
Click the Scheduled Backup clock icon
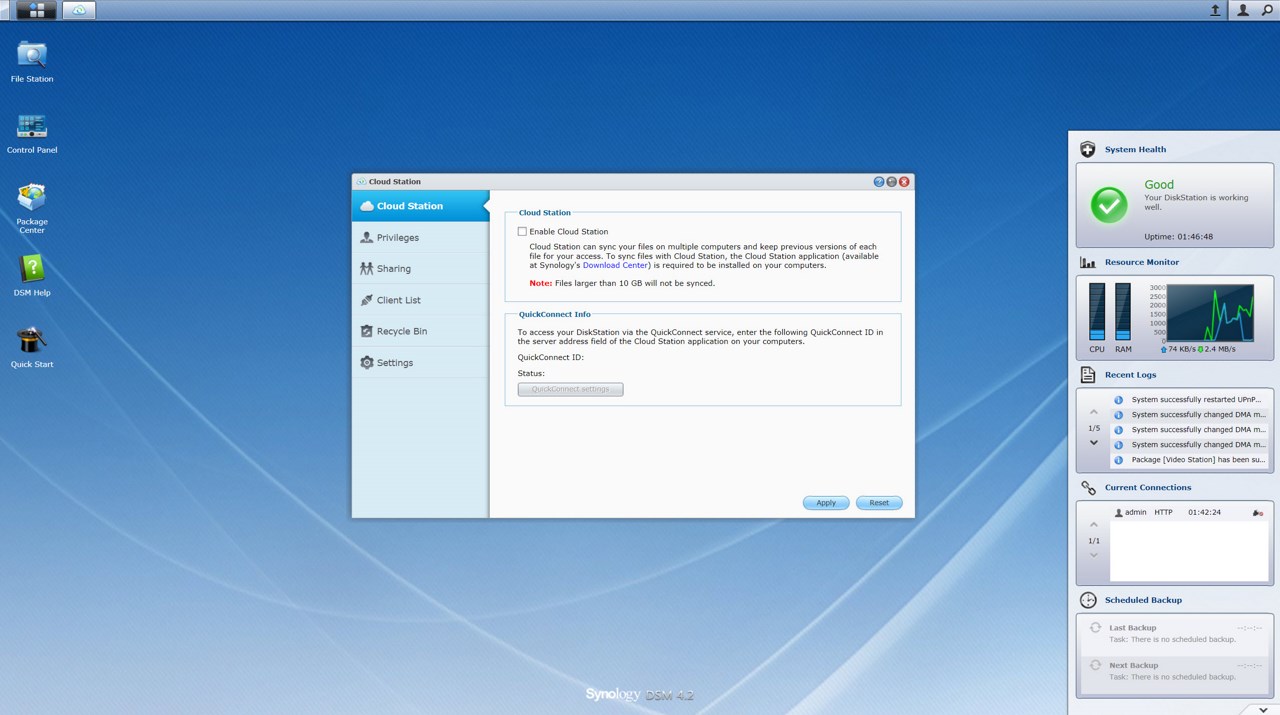click(x=1088, y=600)
